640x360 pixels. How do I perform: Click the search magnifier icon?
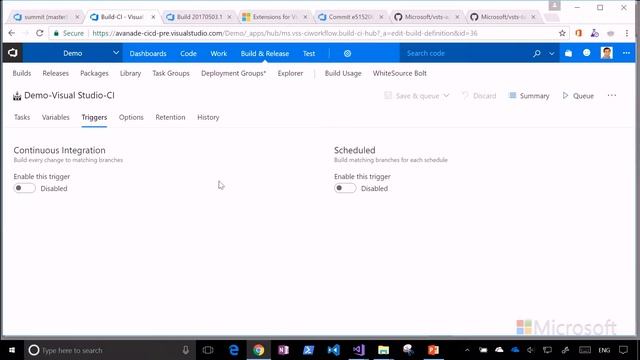click(x=537, y=53)
